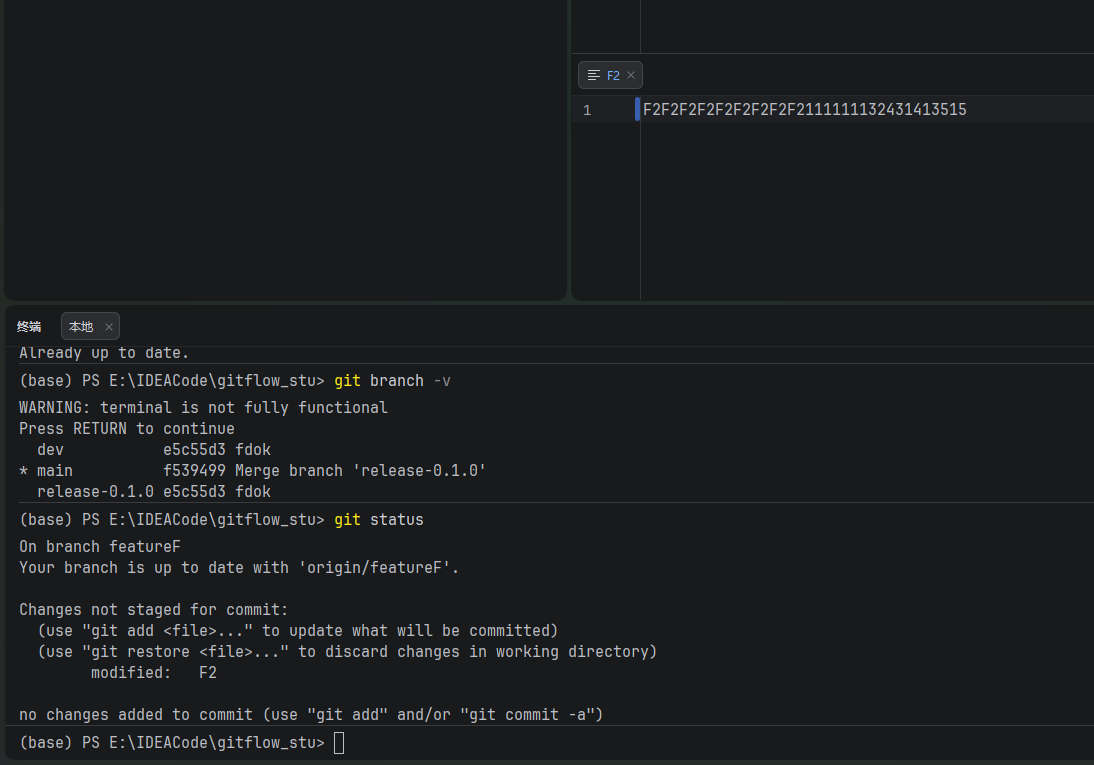Viewport: 1094px width, 765px height.
Task: Click commit hash f539499
Action: (194, 470)
